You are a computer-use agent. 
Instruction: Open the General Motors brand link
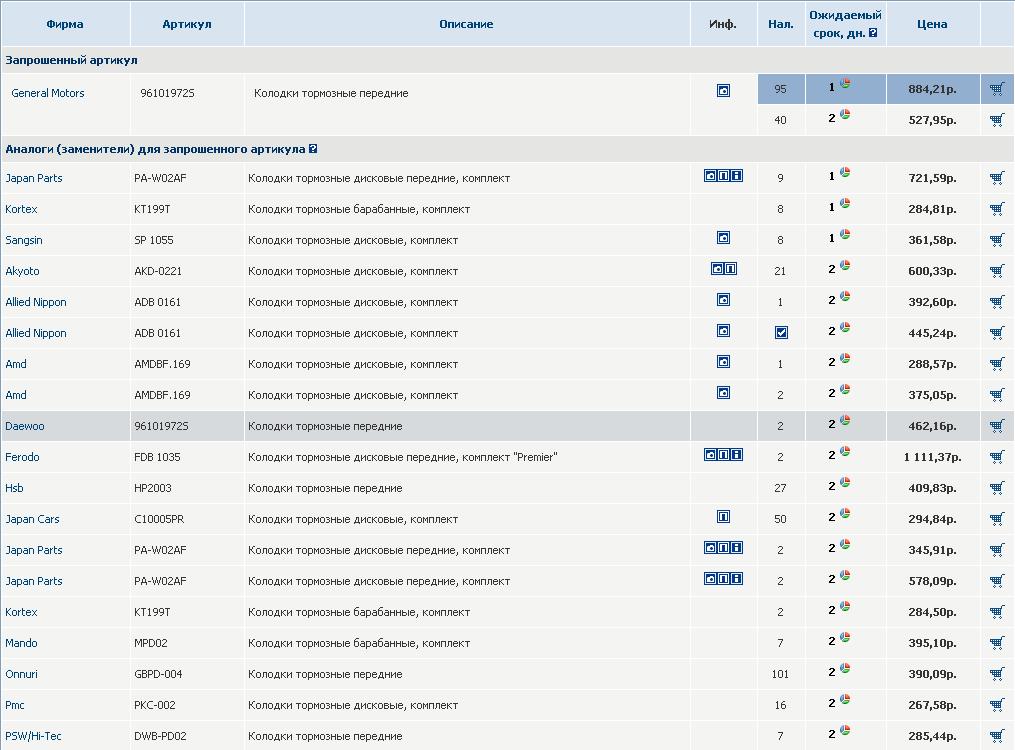point(48,93)
